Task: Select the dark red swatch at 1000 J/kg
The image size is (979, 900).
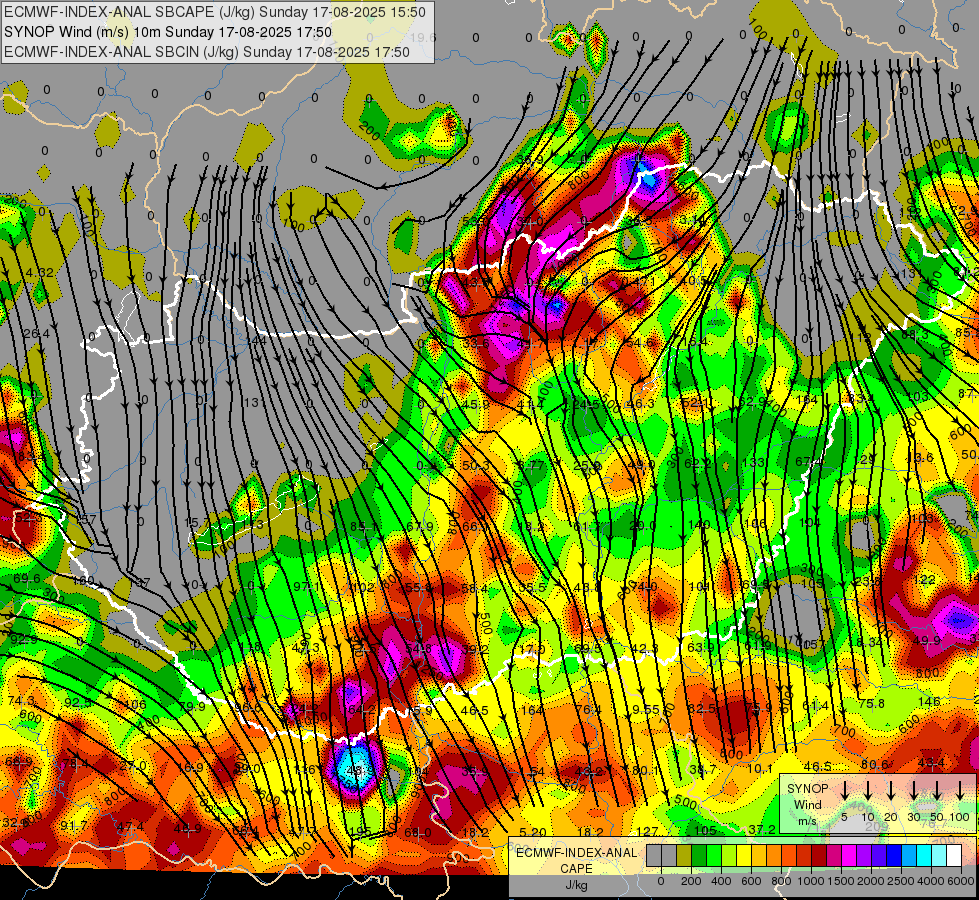Action: [819, 855]
